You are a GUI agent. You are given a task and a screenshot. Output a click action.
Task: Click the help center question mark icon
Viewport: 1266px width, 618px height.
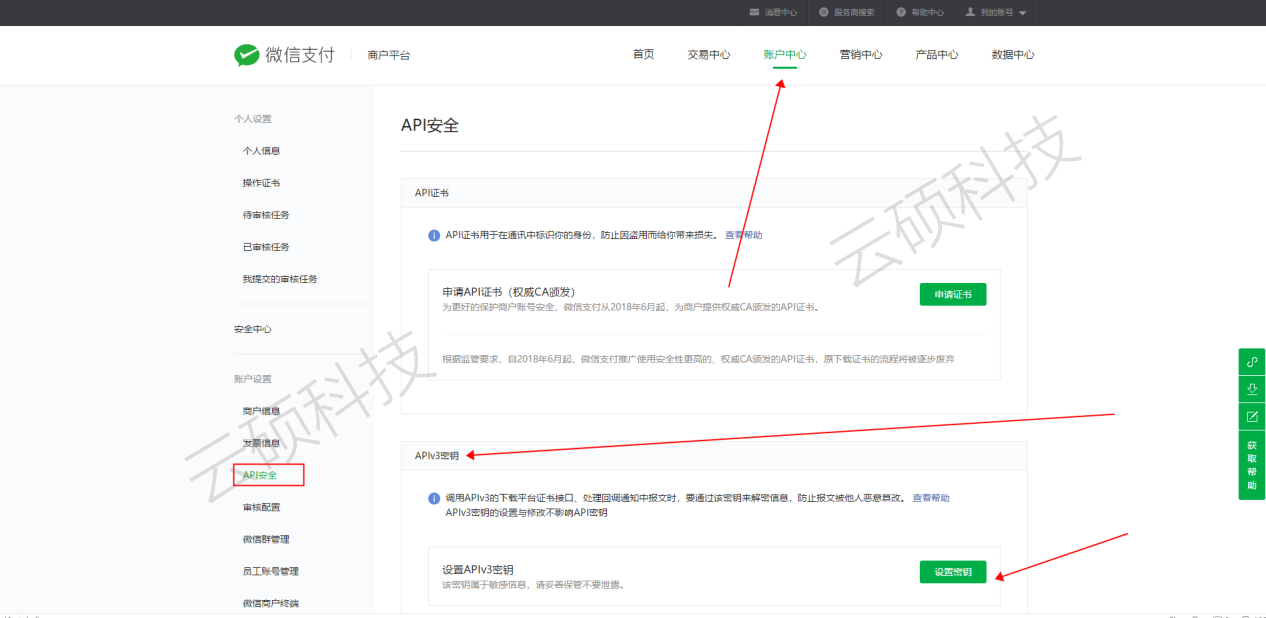(901, 12)
